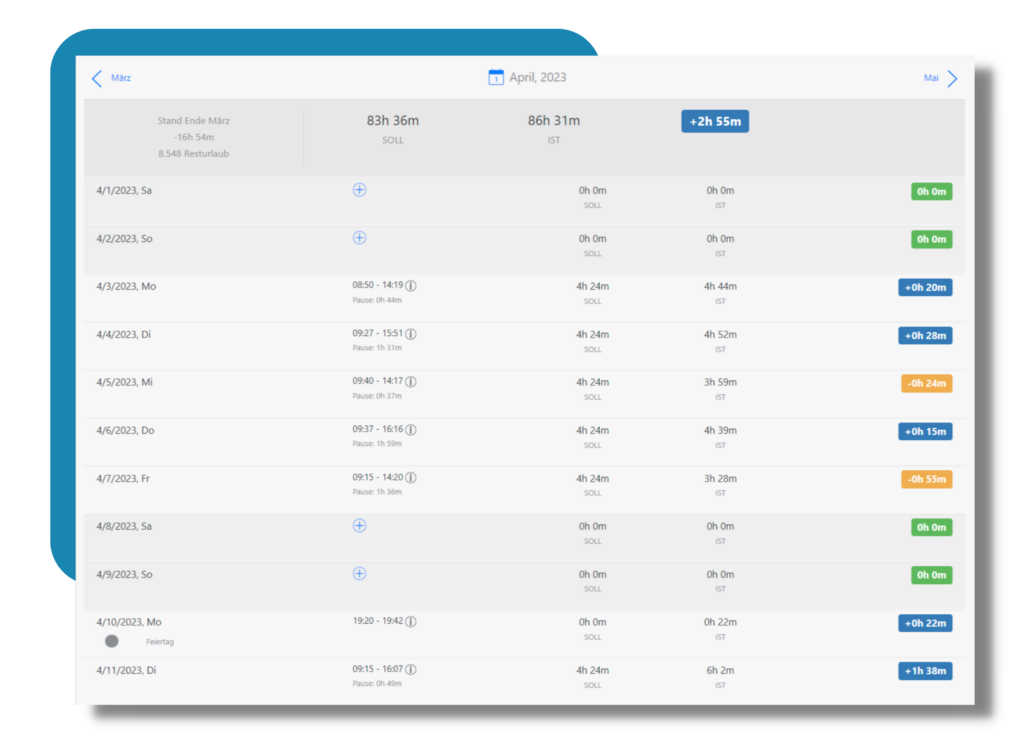Click the 19:20 - 19:42 time range
Screen dimensions: 1030x750
click(378, 621)
